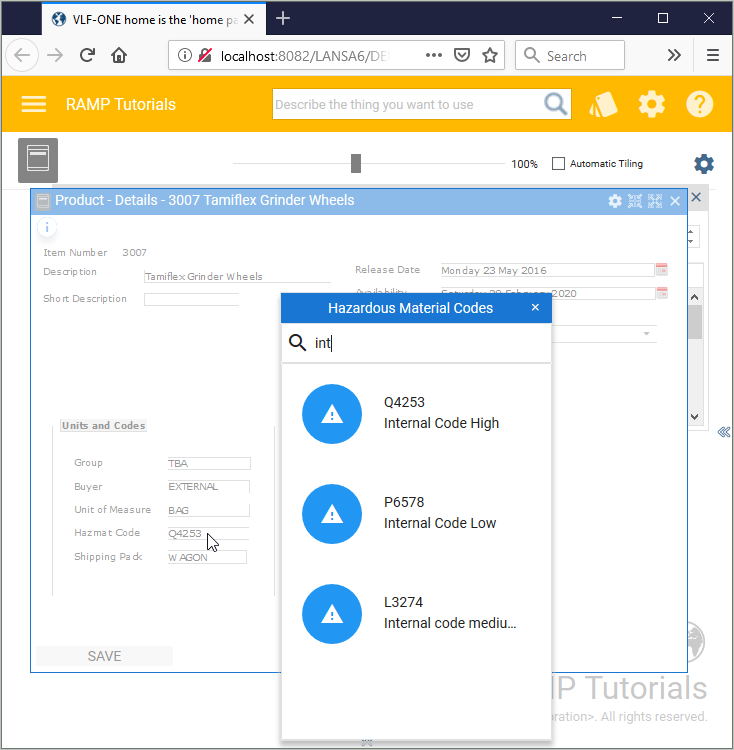This screenshot has height=750, width=734.
Task: Open the Release Date calendar icon
Action: 661,269
